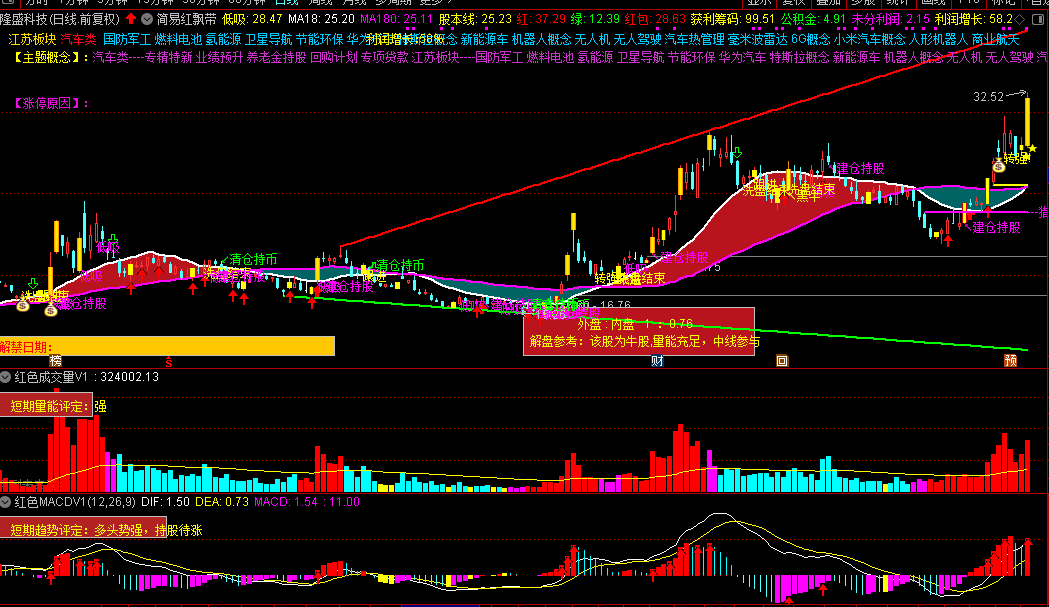Click the magenta 业绩预升 theme text
Screen dimensions: 1049x607
[219, 58]
